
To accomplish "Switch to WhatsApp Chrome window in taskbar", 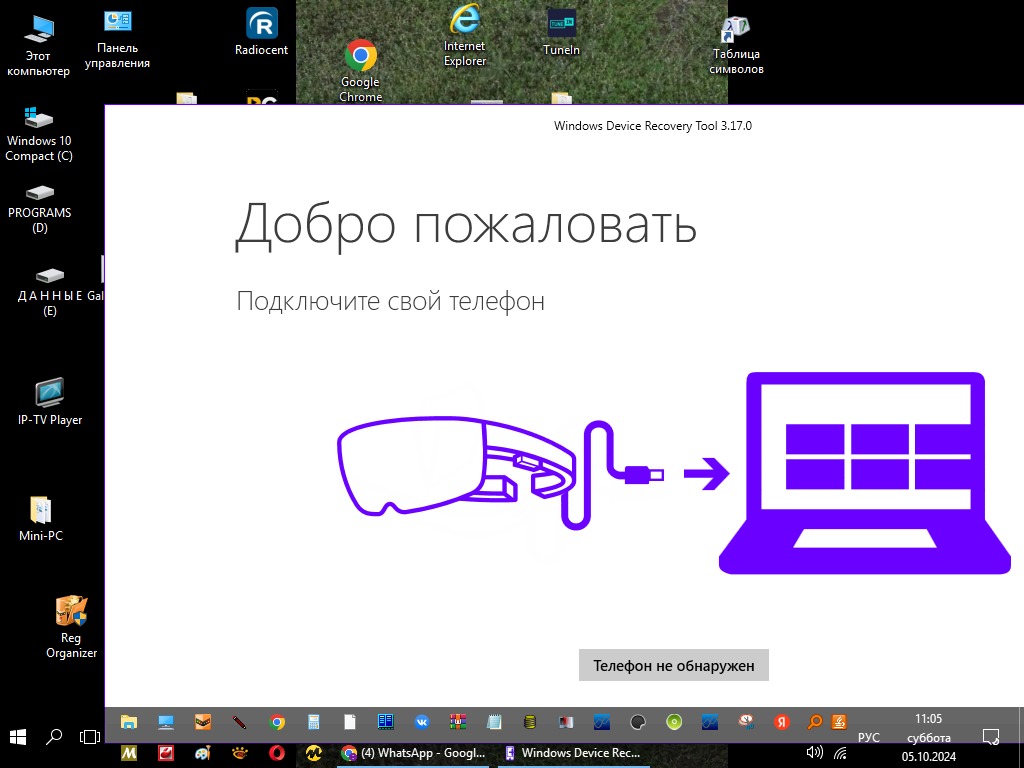I will pos(413,753).
